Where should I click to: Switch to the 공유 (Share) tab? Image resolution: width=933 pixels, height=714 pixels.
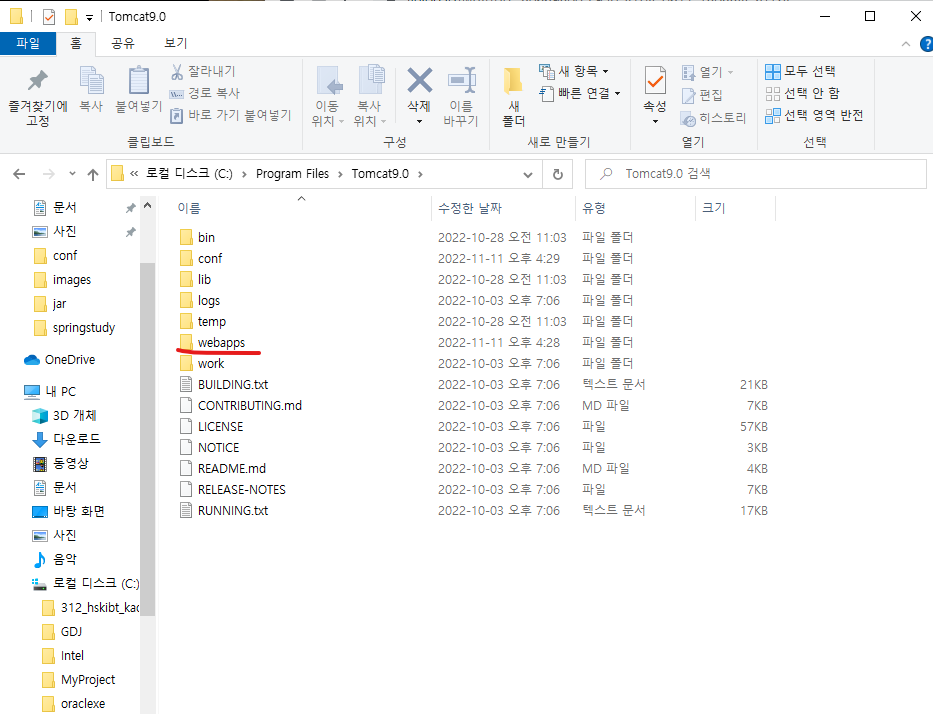(123, 43)
